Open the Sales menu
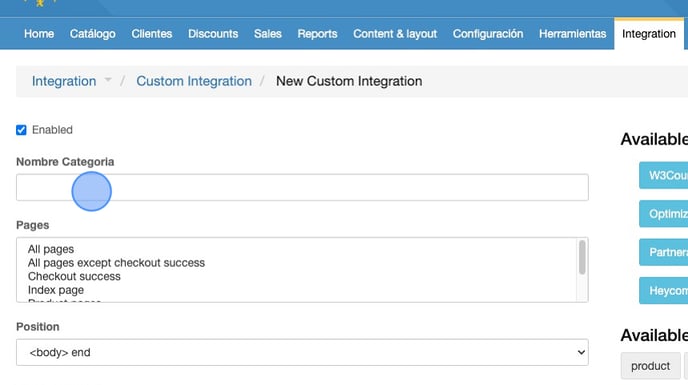This screenshot has width=688, height=385. (x=268, y=34)
